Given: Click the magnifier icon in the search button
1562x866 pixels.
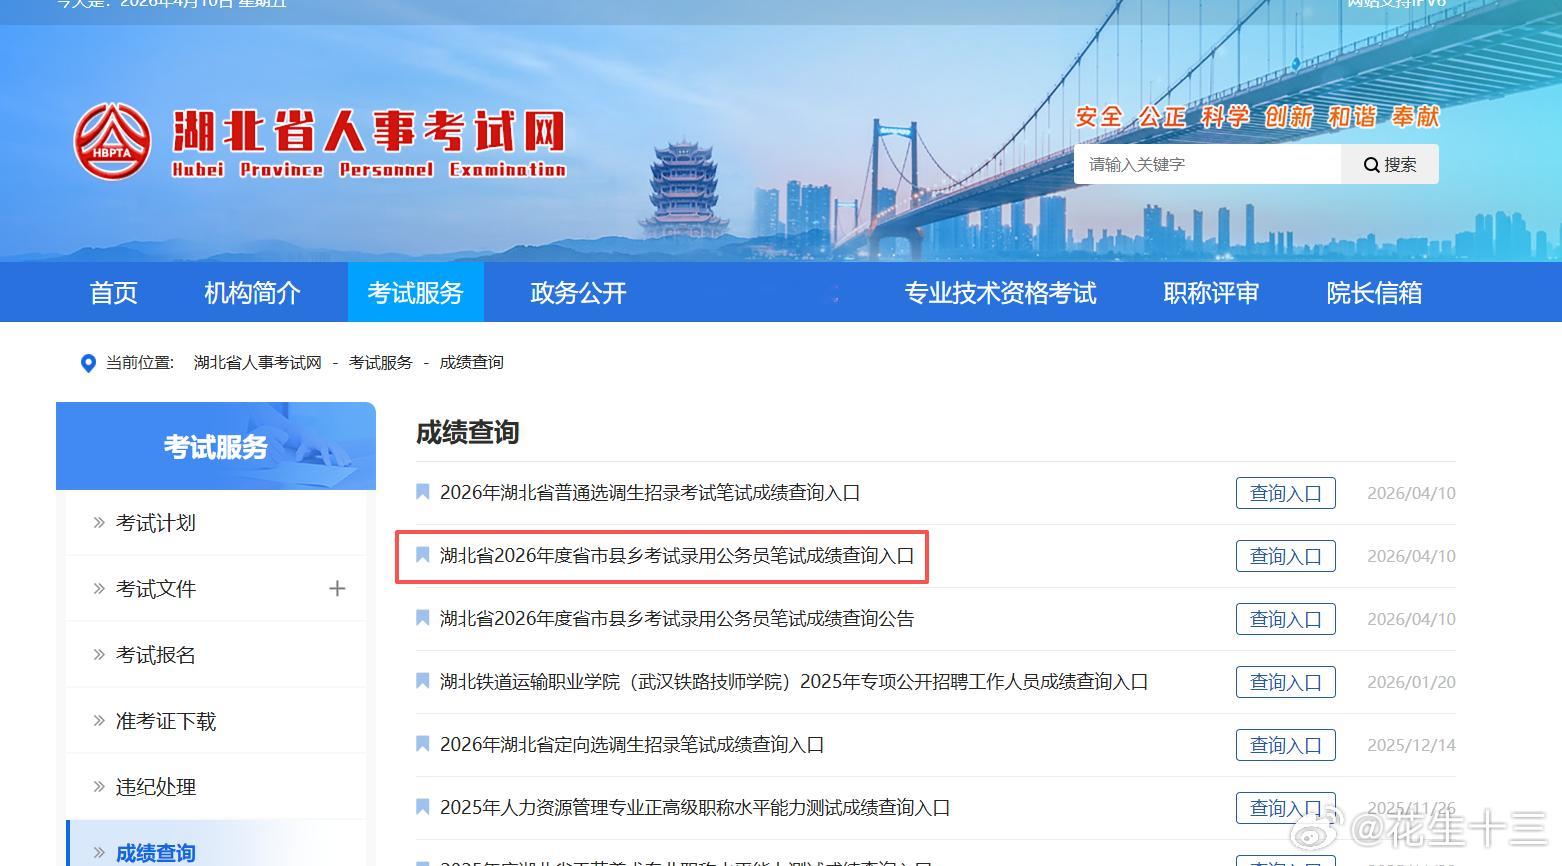Looking at the screenshot, I should point(1371,164).
